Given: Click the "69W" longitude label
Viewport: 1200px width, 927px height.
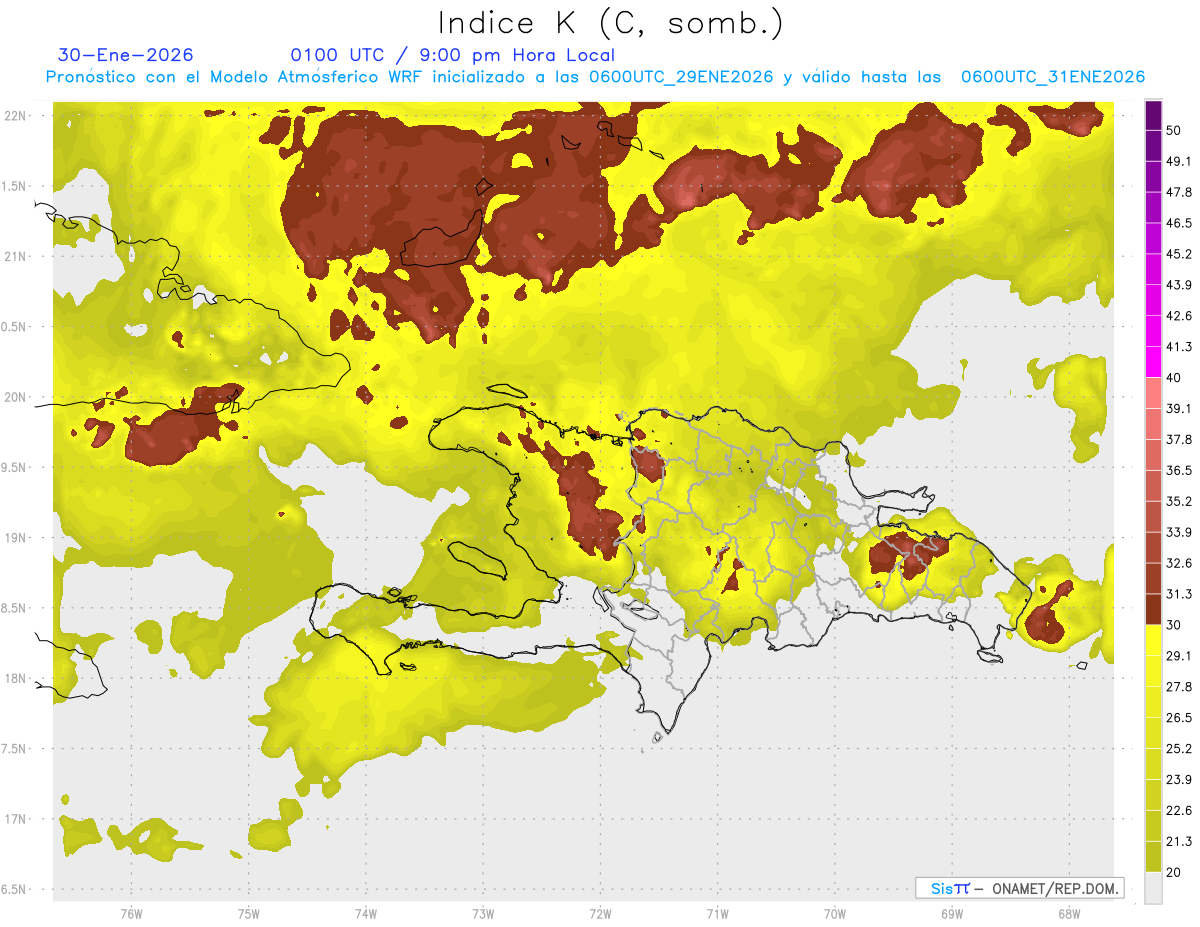Looking at the screenshot, I should pos(951,913).
